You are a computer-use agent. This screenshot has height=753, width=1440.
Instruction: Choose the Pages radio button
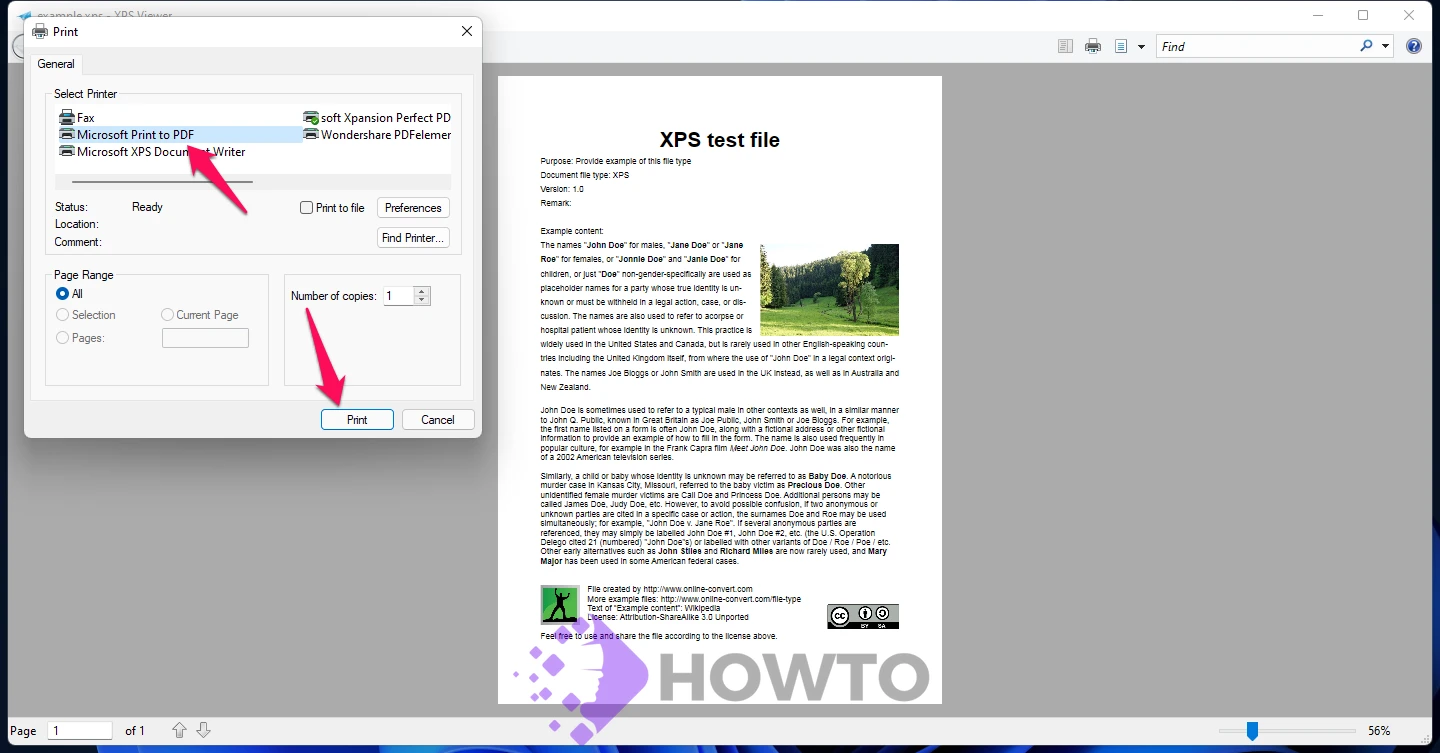tap(63, 338)
